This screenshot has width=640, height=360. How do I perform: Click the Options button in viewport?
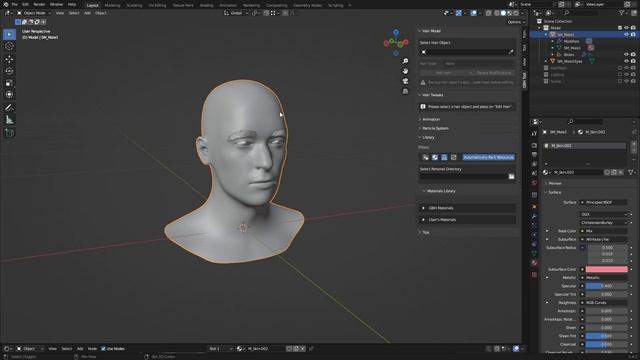tap(515, 22)
